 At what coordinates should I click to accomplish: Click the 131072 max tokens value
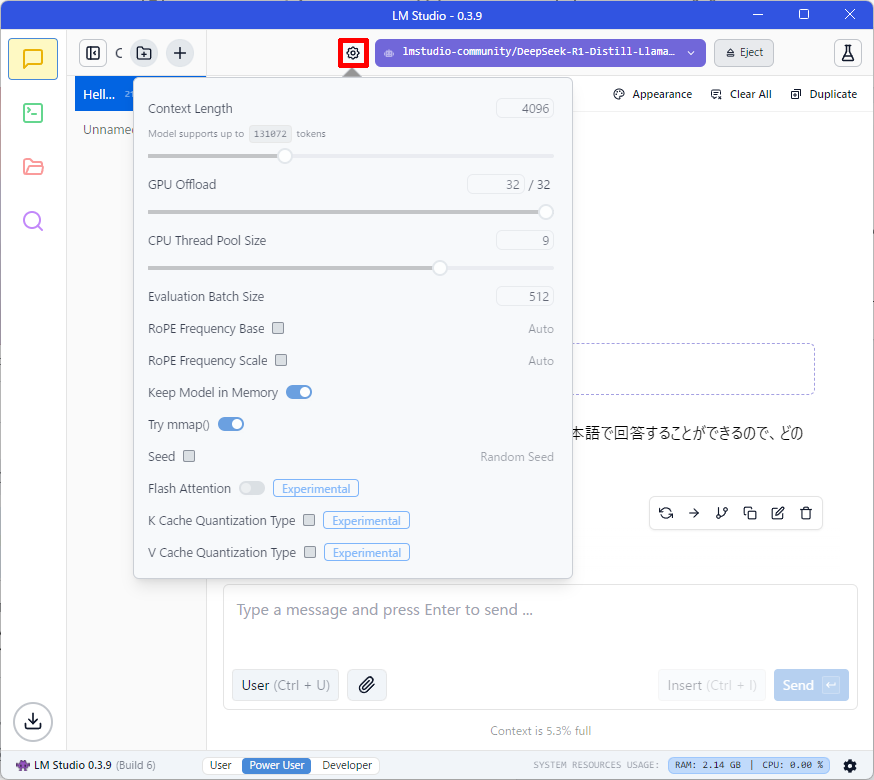[270, 134]
